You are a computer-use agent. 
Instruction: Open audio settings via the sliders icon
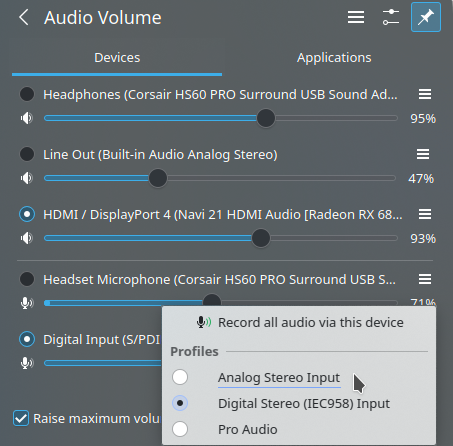coord(391,17)
